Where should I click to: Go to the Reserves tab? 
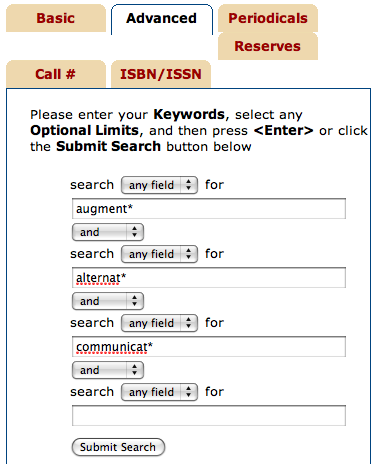point(268,46)
